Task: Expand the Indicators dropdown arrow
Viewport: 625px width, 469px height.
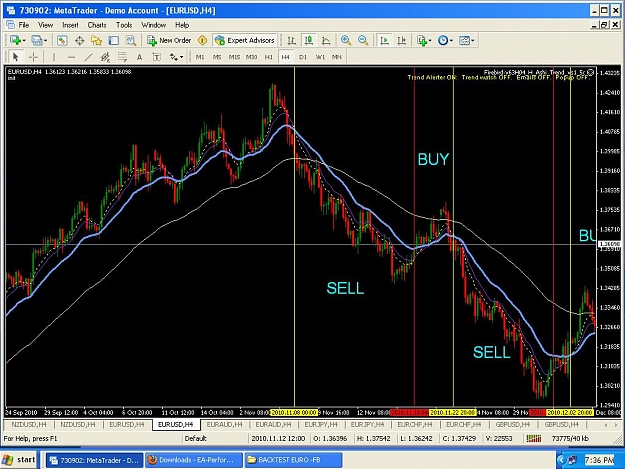Action: (x=430, y=41)
